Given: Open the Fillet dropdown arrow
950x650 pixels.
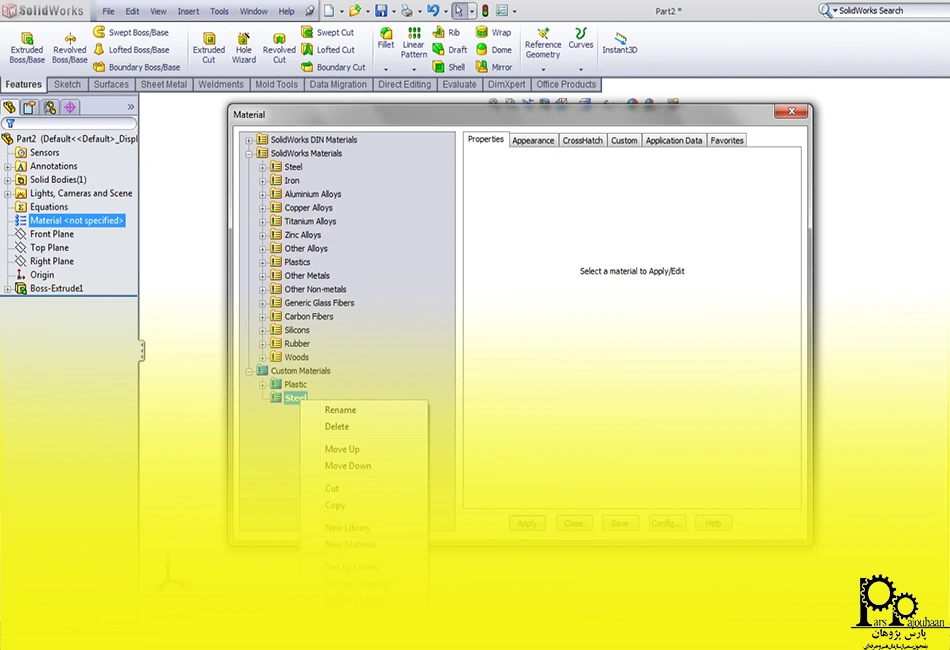Looking at the screenshot, I should pos(385,69).
